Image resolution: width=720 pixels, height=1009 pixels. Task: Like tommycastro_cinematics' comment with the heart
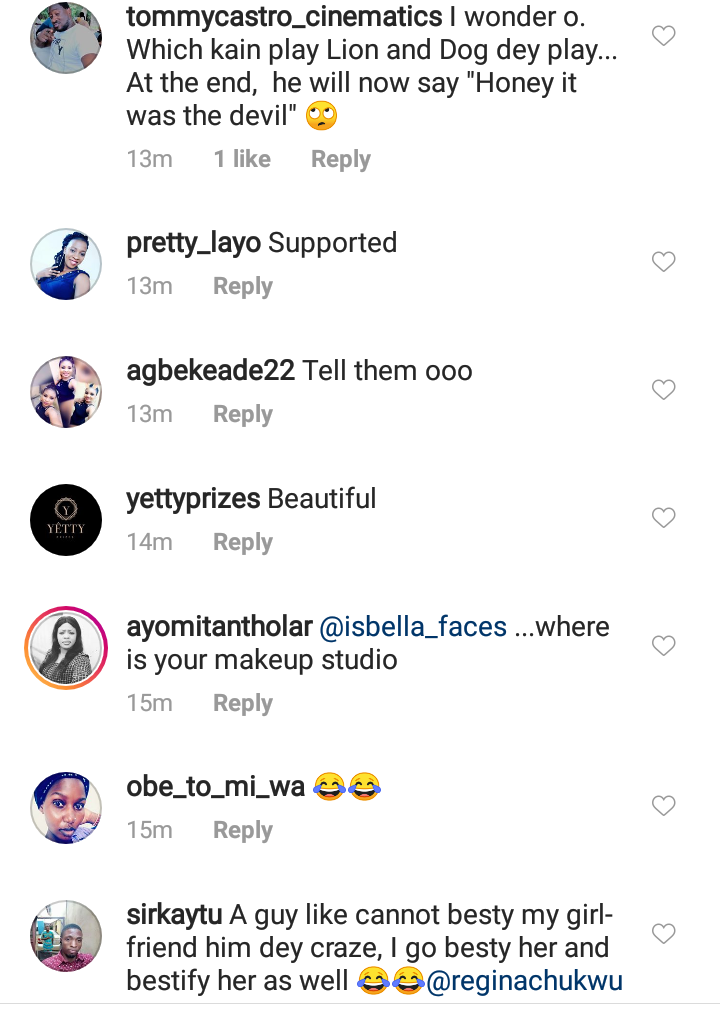[664, 37]
